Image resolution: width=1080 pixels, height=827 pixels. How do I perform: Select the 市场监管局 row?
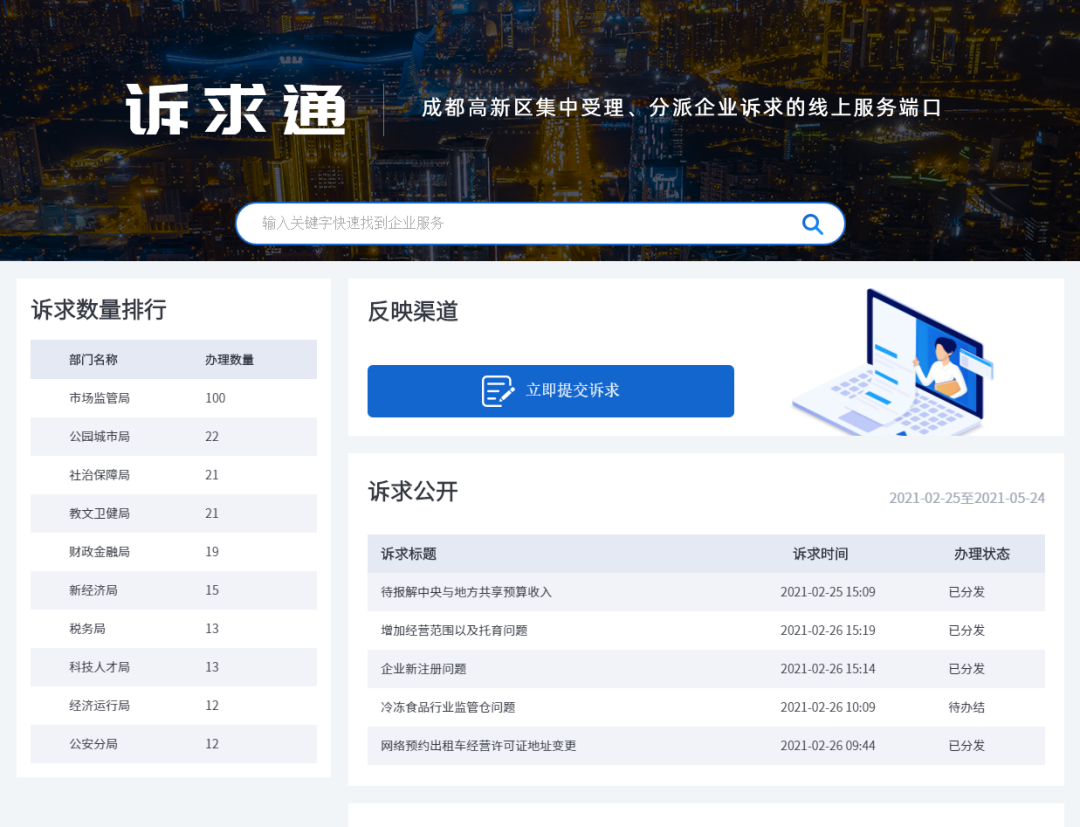pyautogui.click(x=174, y=398)
